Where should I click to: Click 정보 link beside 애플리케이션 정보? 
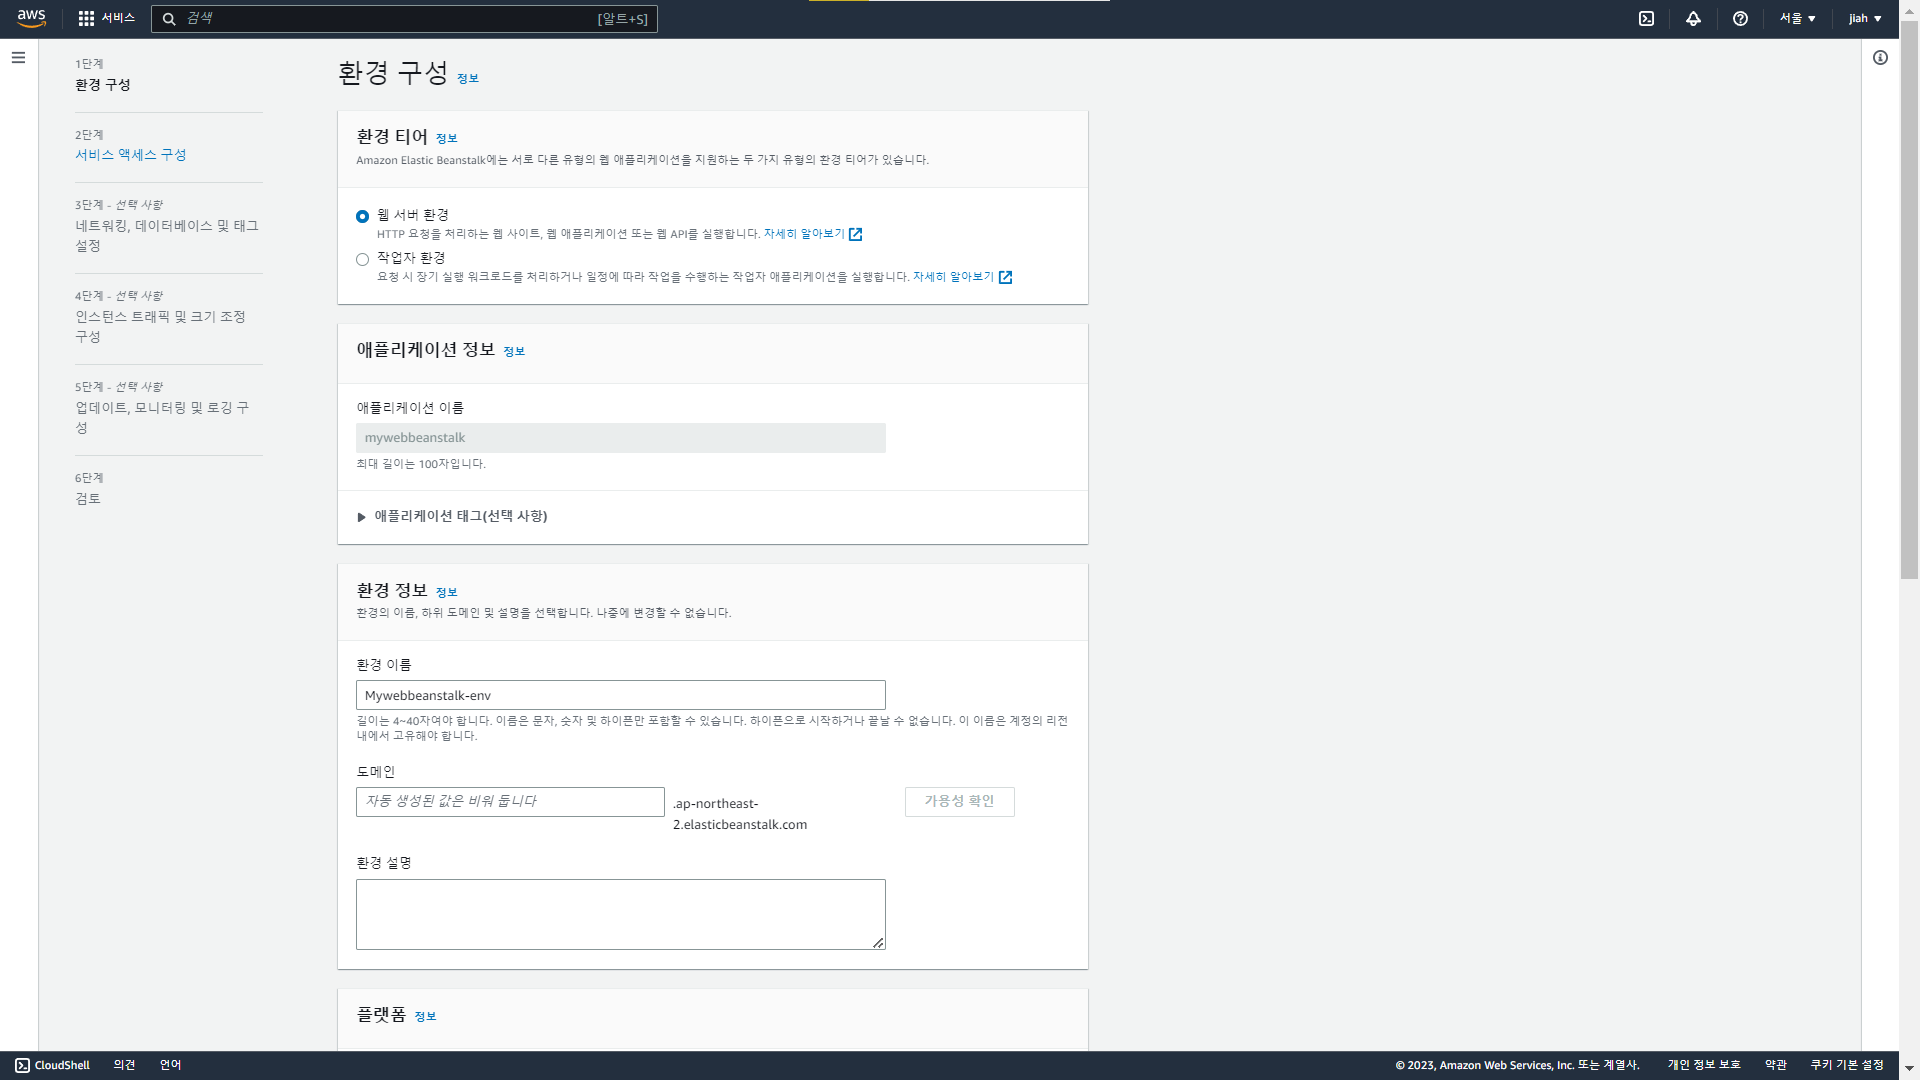(x=514, y=351)
